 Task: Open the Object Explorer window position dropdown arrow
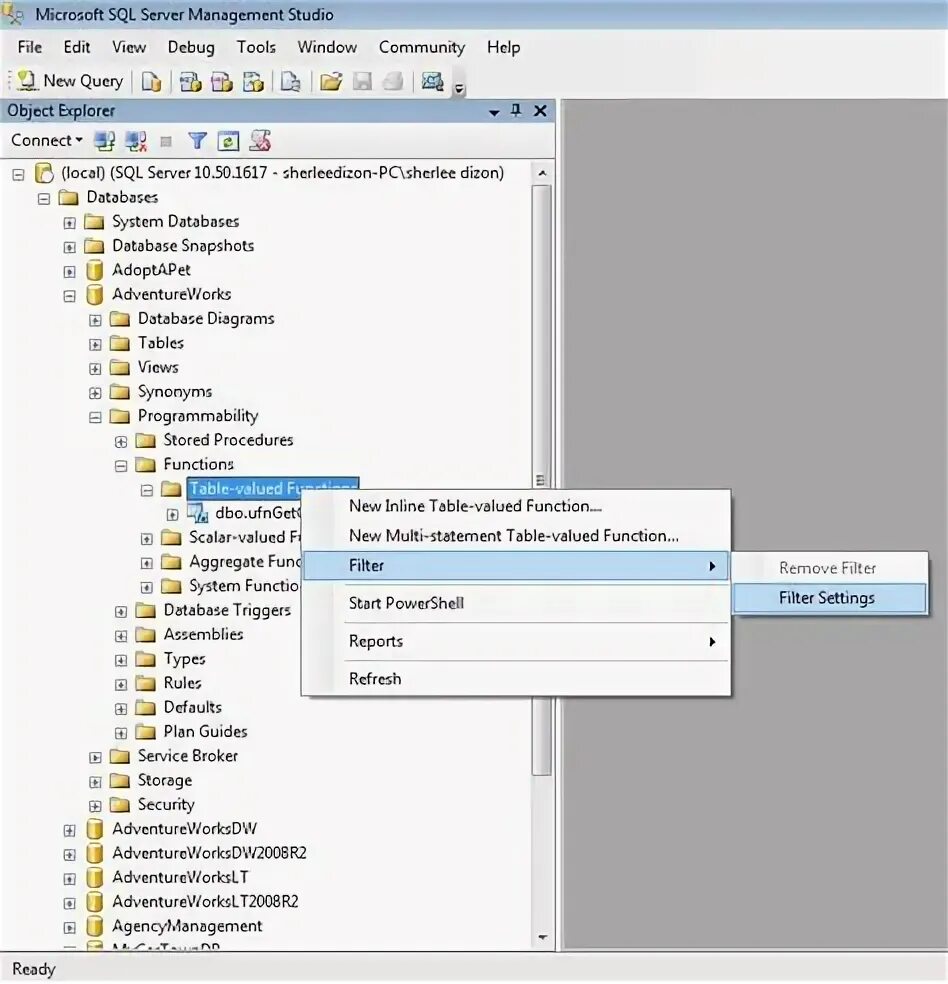point(494,112)
